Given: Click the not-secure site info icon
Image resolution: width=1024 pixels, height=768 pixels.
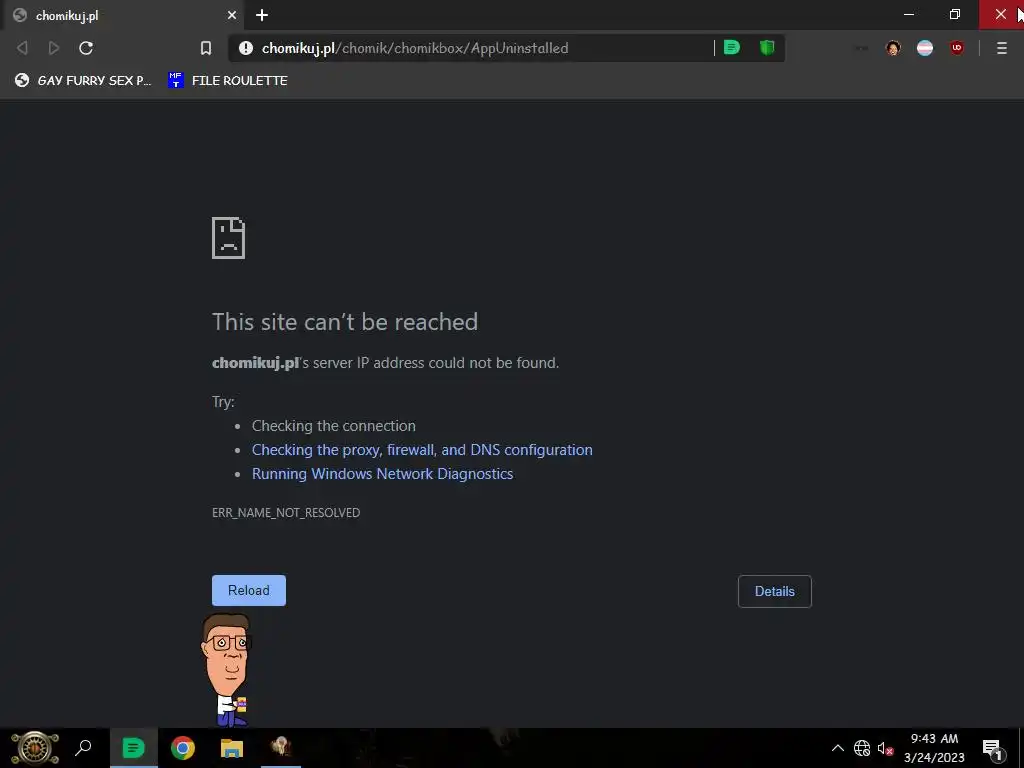Looking at the screenshot, I should pyautogui.click(x=246, y=48).
